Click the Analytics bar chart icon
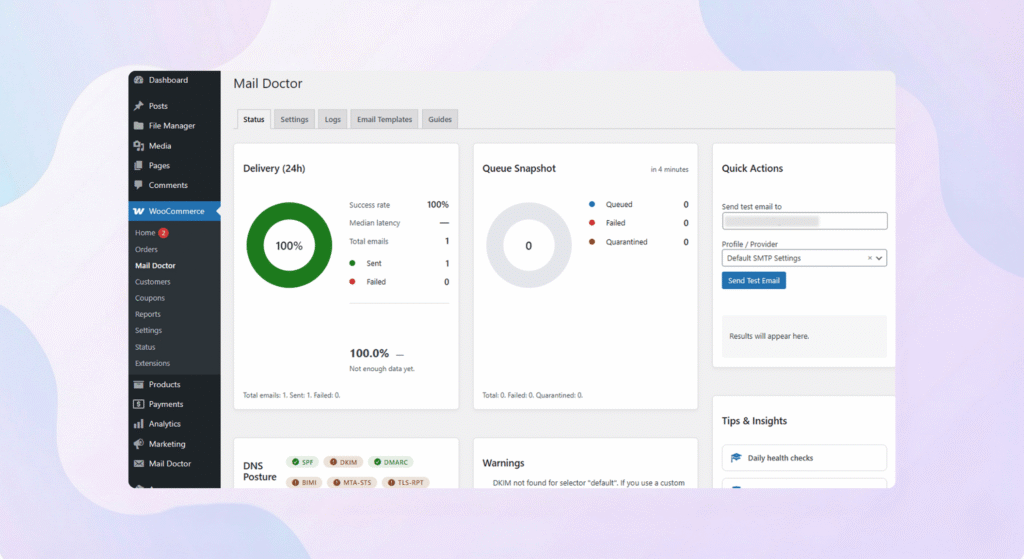Image resolution: width=1024 pixels, height=559 pixels. [x=138, y=424]
